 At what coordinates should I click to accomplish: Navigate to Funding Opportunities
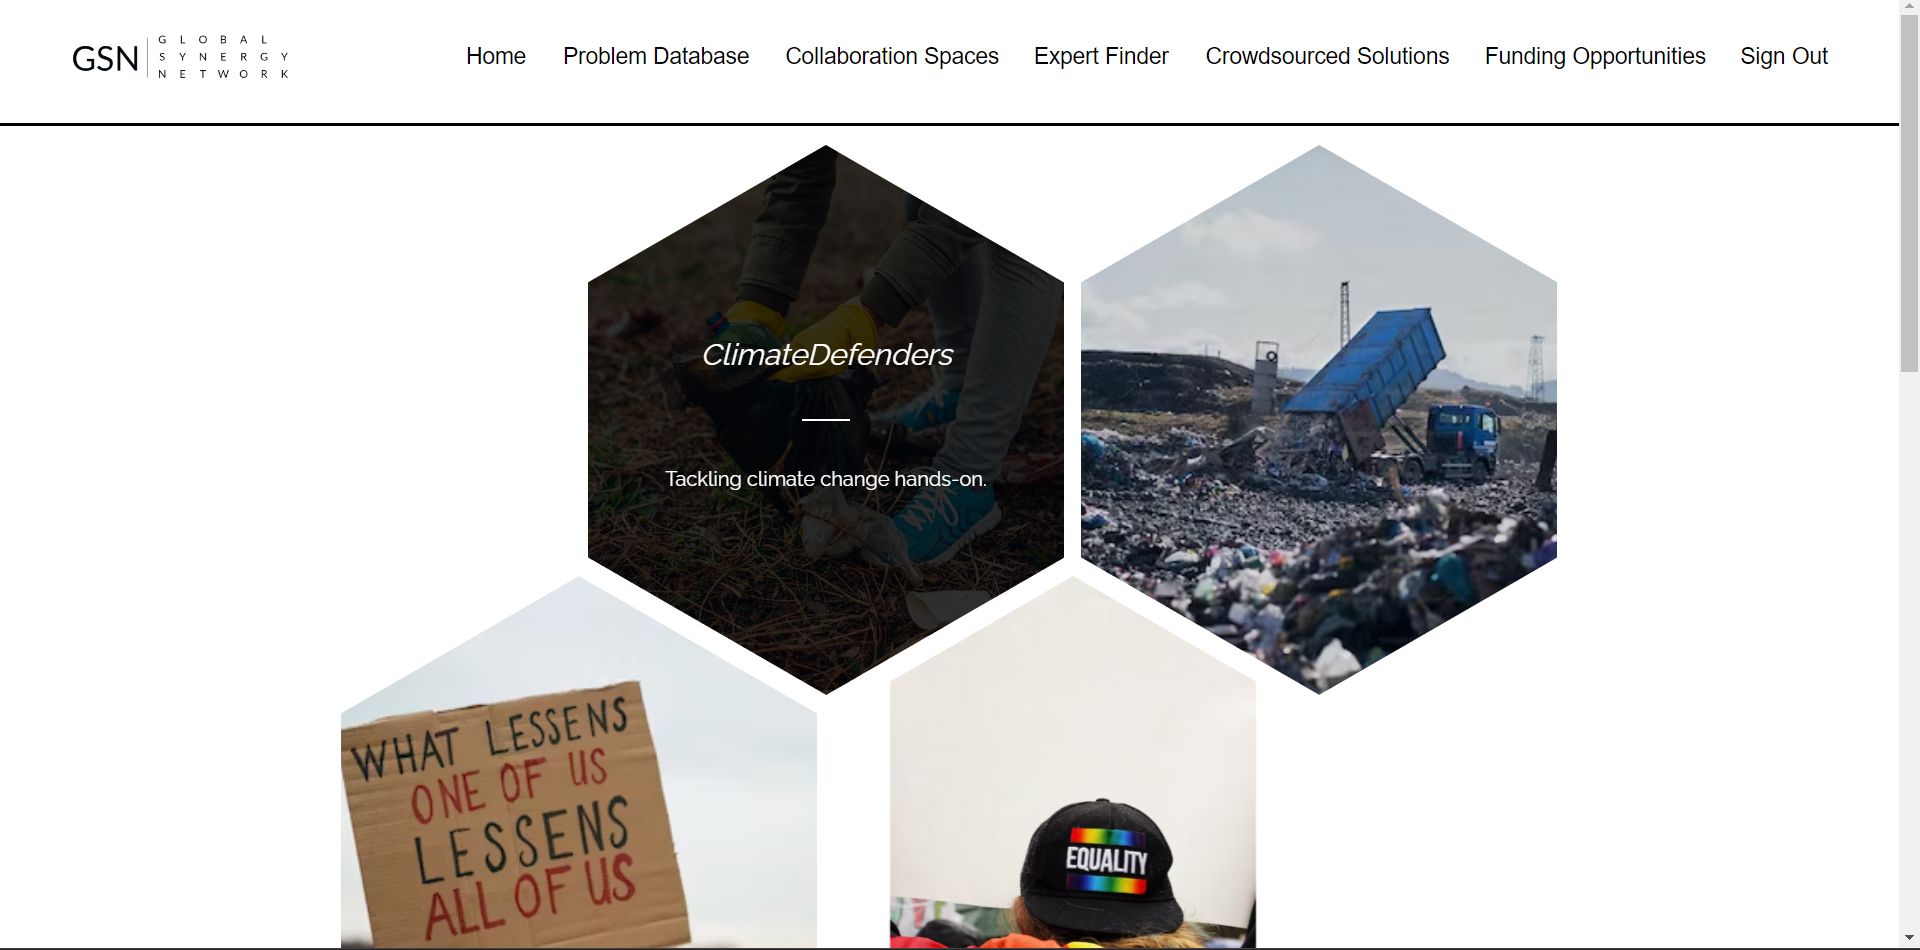coord(1595,56)
